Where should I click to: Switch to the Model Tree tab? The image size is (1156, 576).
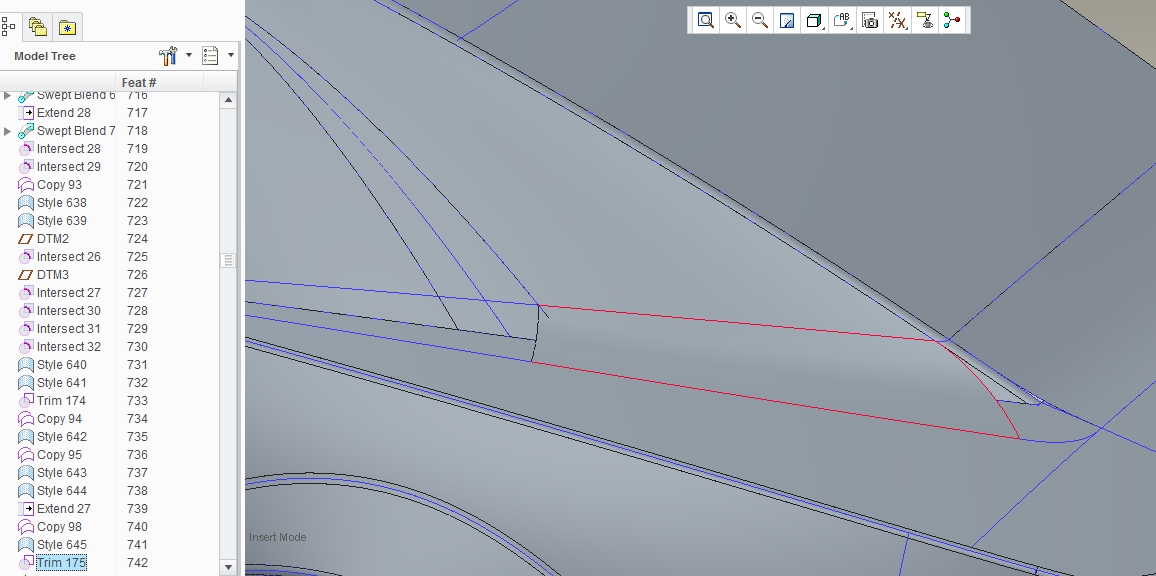tap(9, 27)
